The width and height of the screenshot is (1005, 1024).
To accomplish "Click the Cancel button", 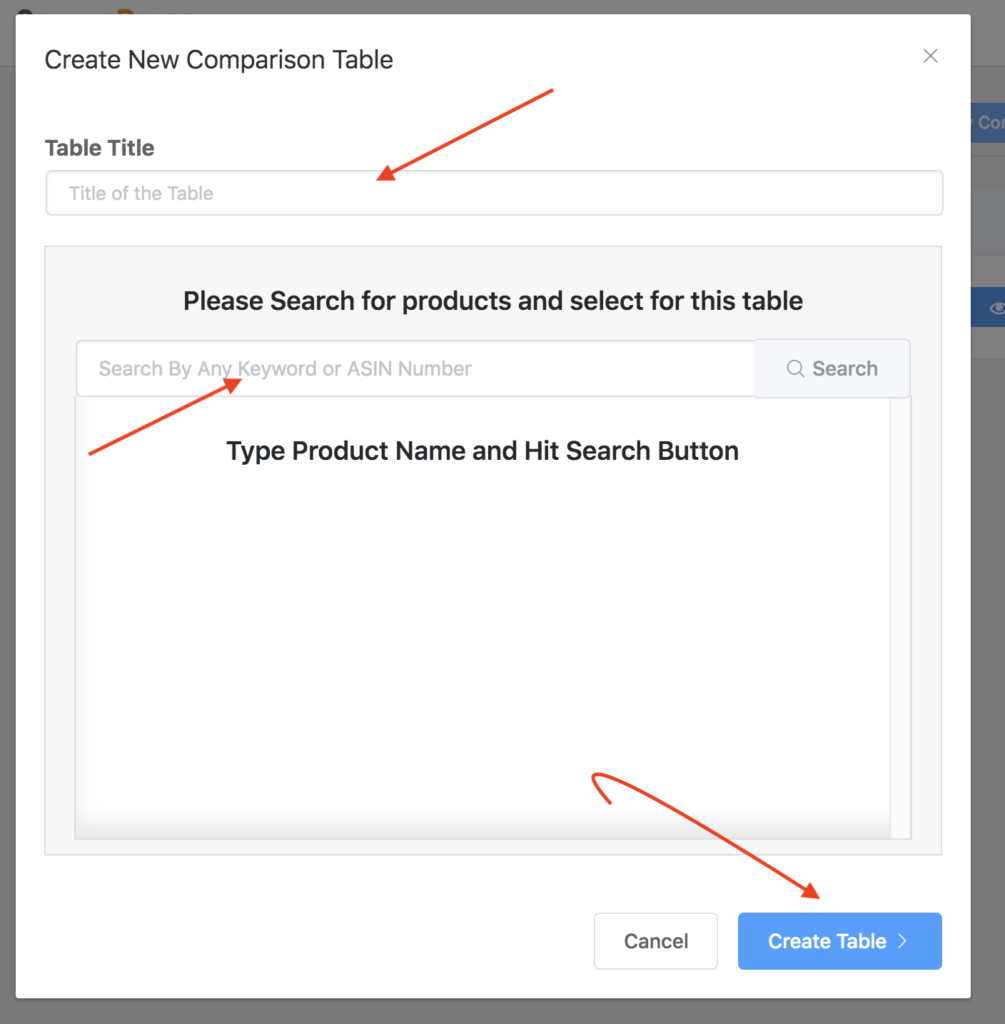I will (x=656, y=941).
